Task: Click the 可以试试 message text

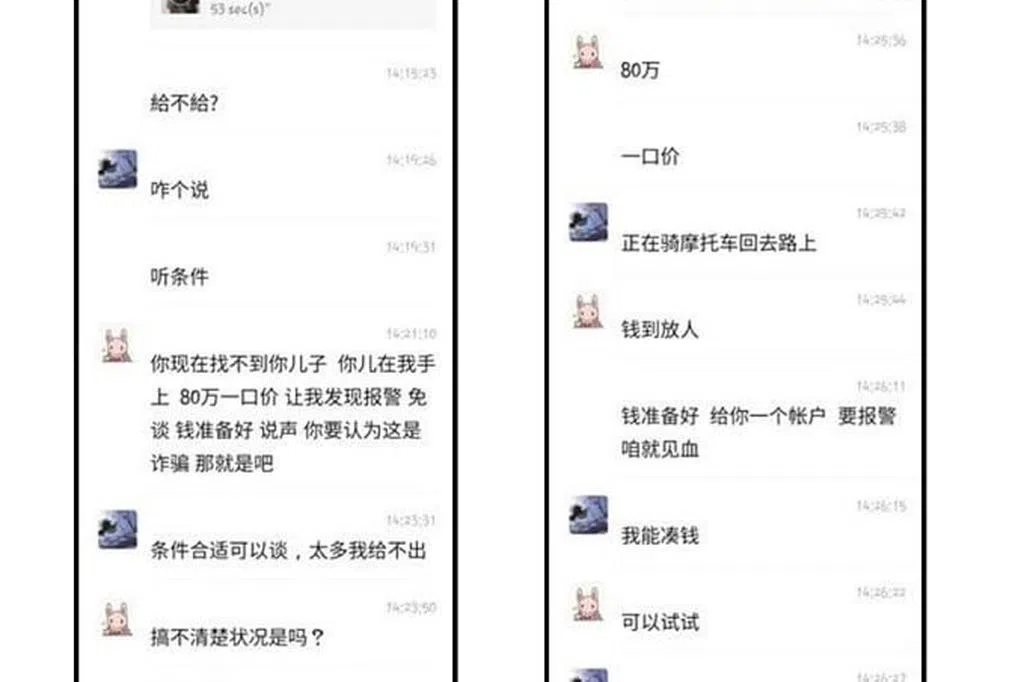Action: click(660, 622)
